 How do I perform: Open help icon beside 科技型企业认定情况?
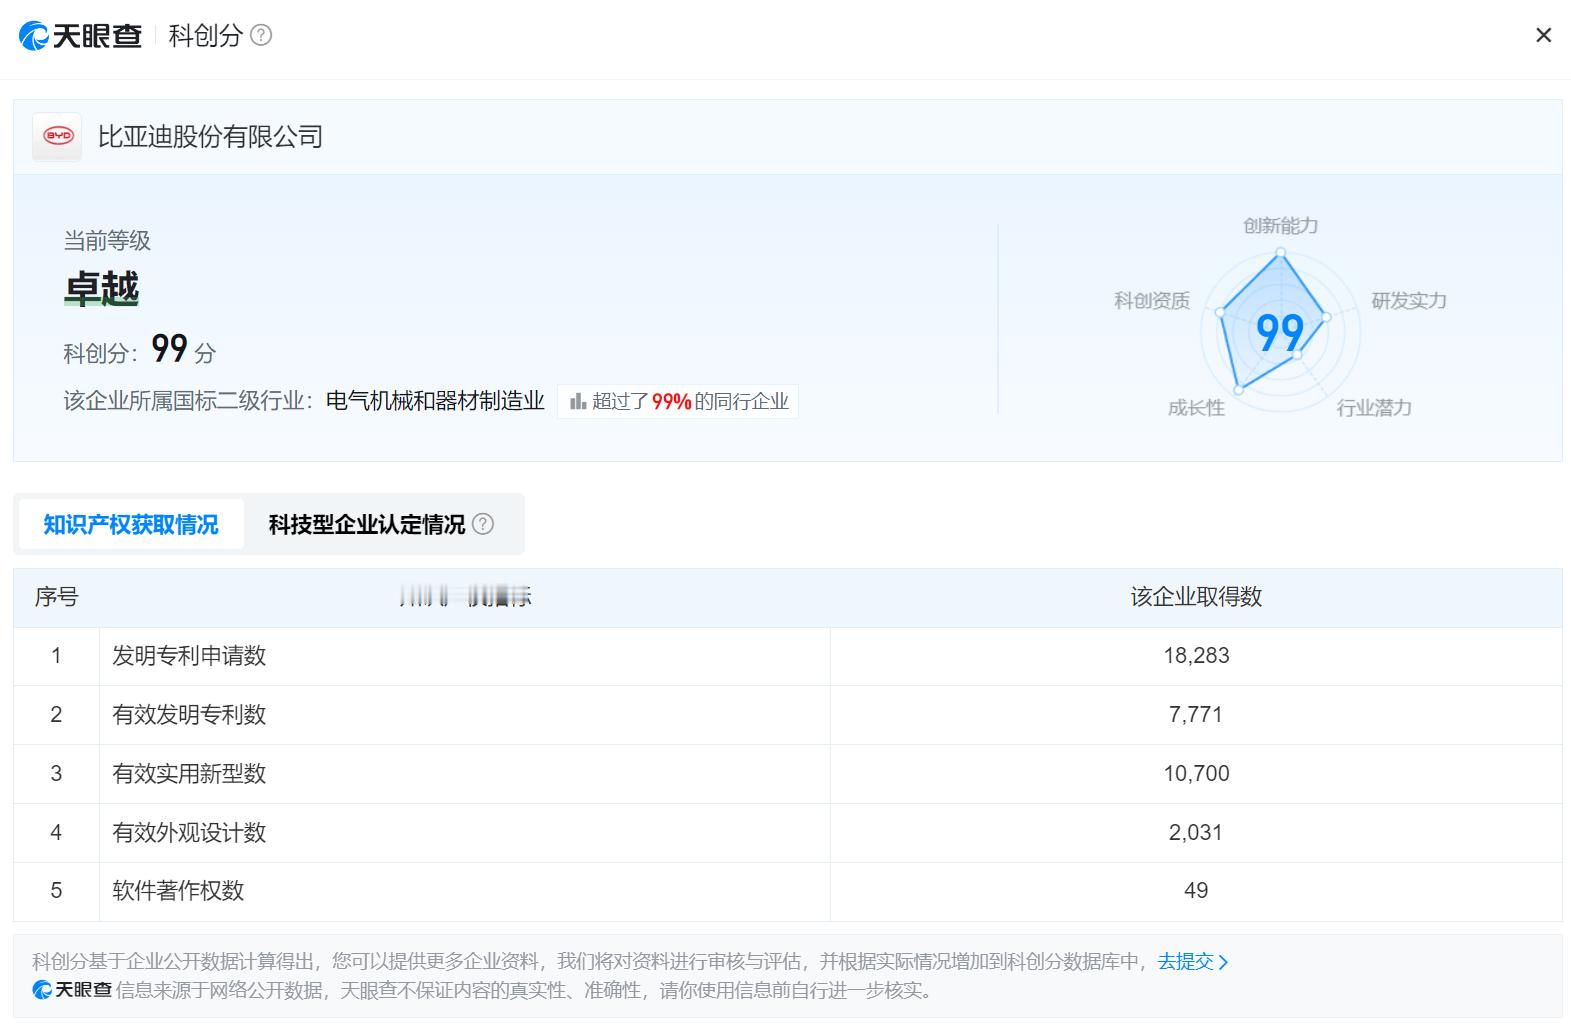click(483, 524)
